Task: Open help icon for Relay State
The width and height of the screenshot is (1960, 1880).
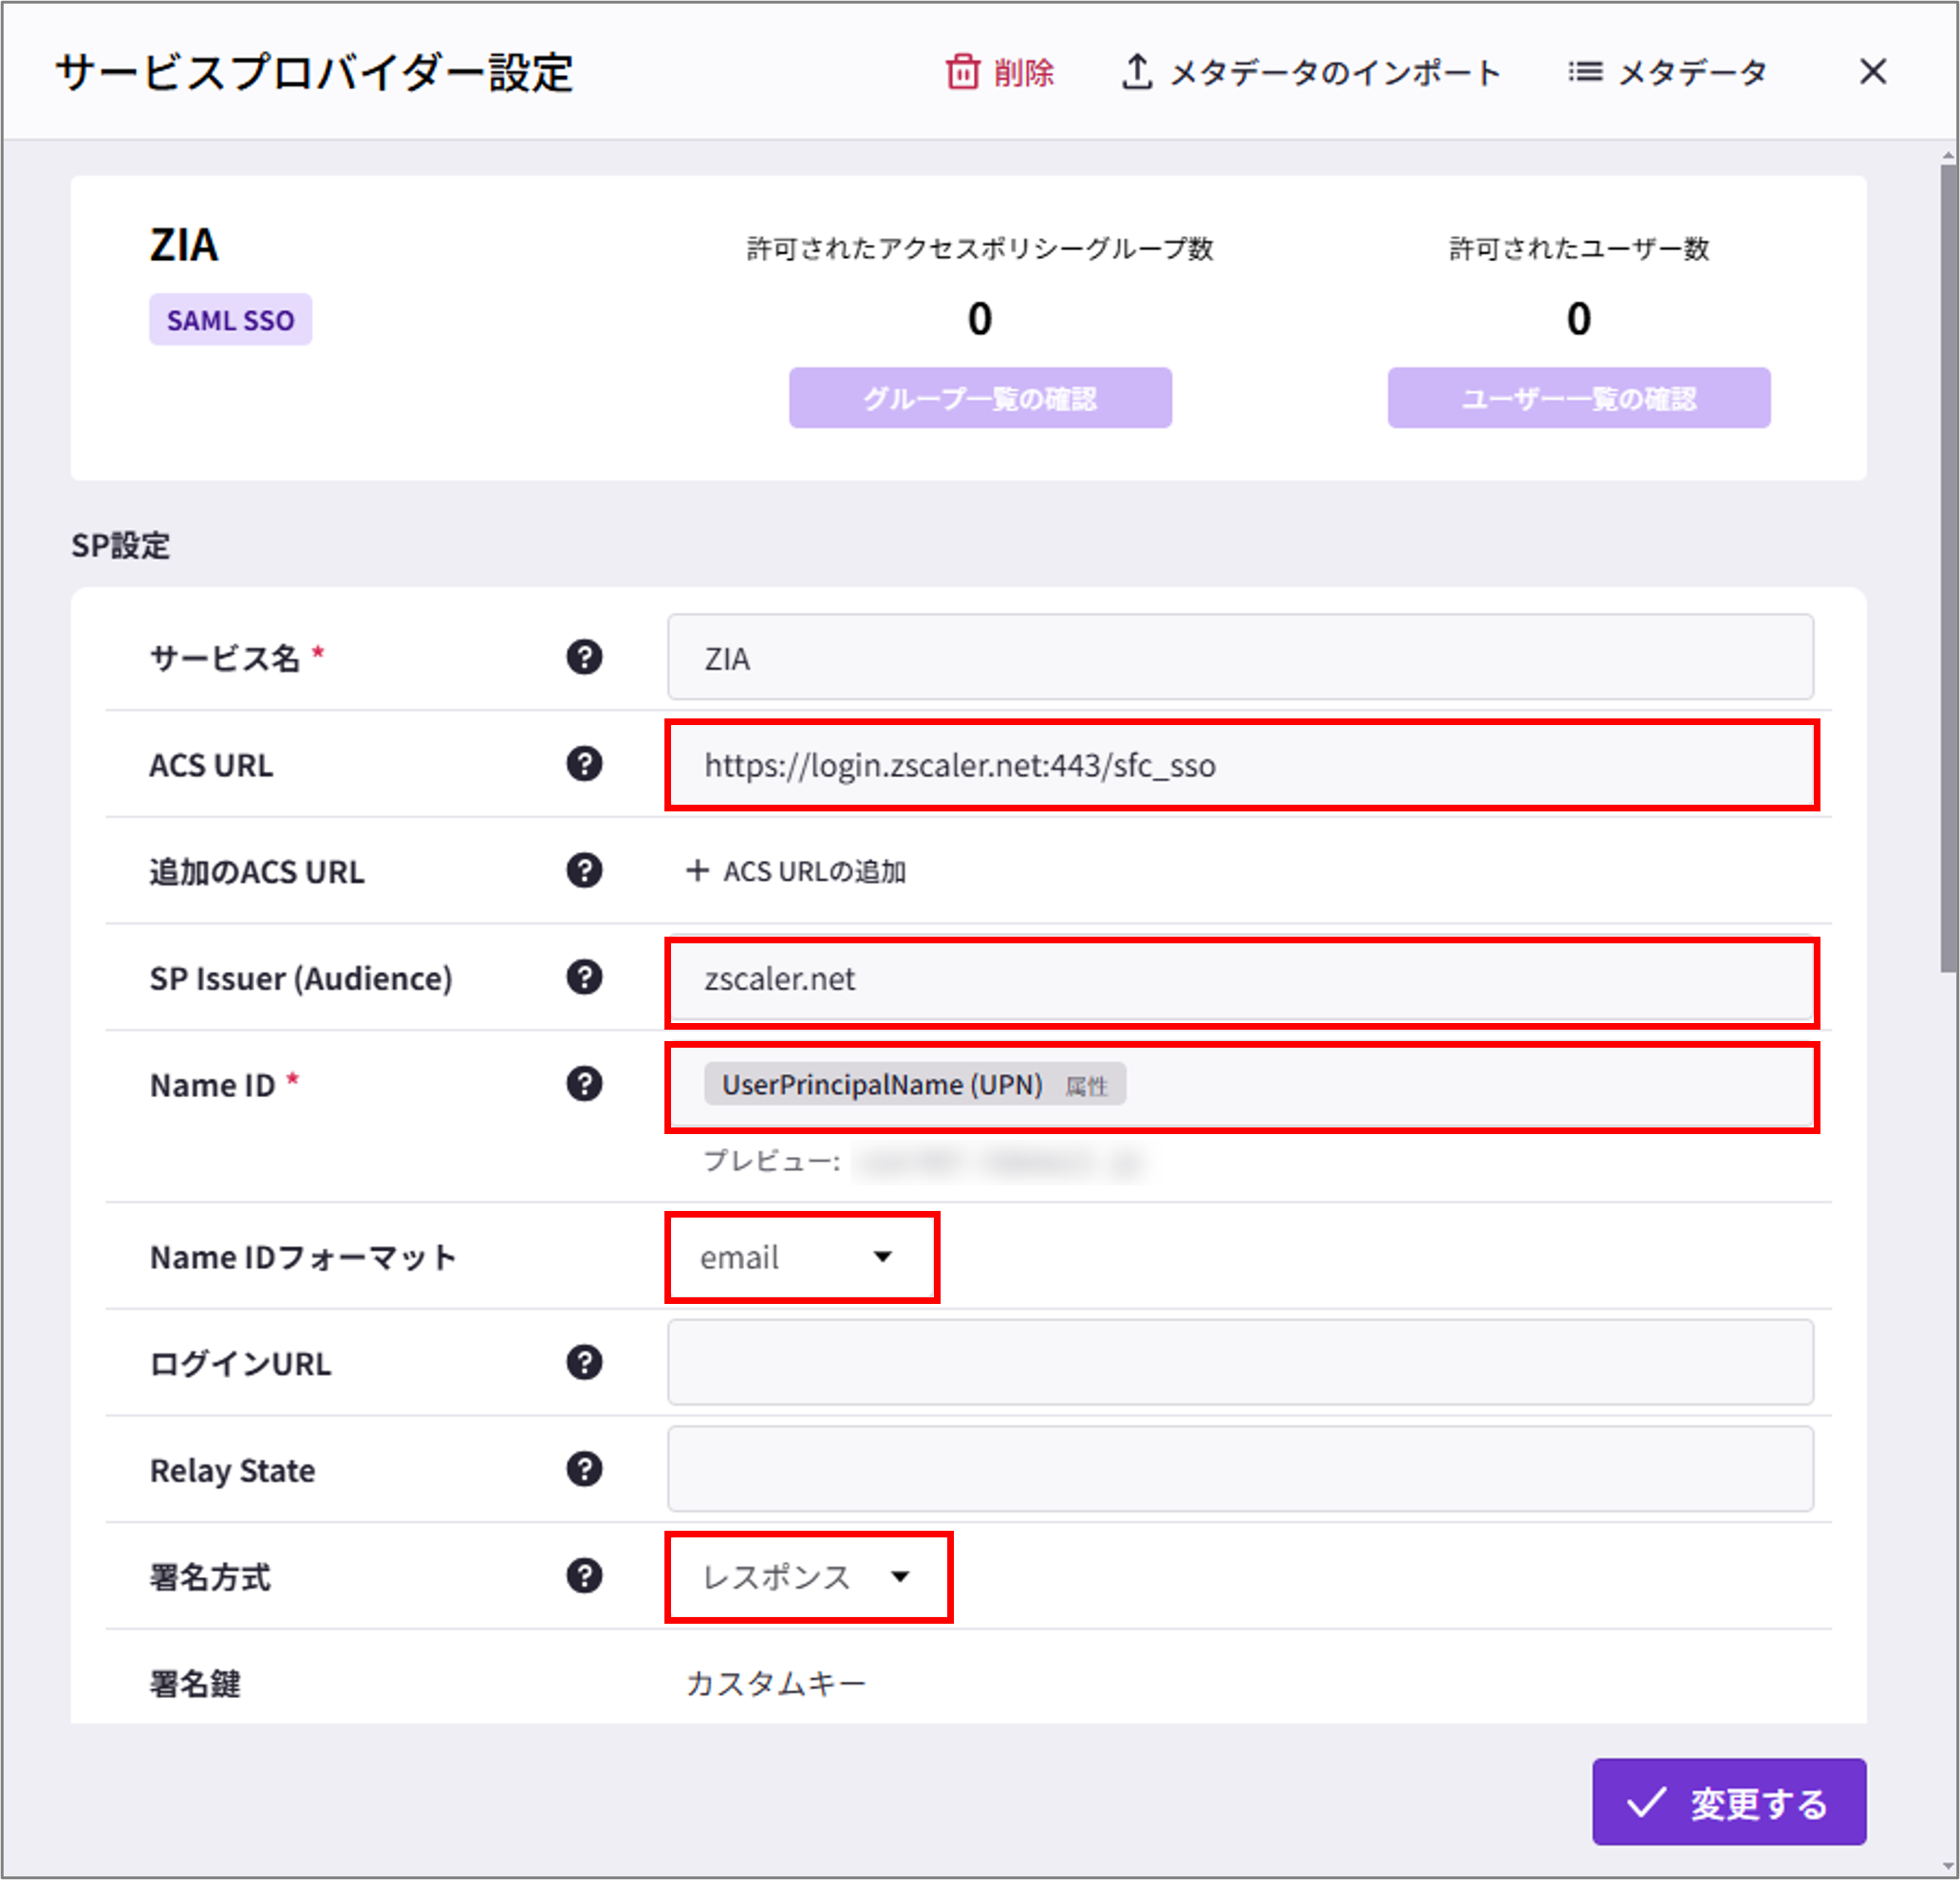Action: coord(584,1469)
